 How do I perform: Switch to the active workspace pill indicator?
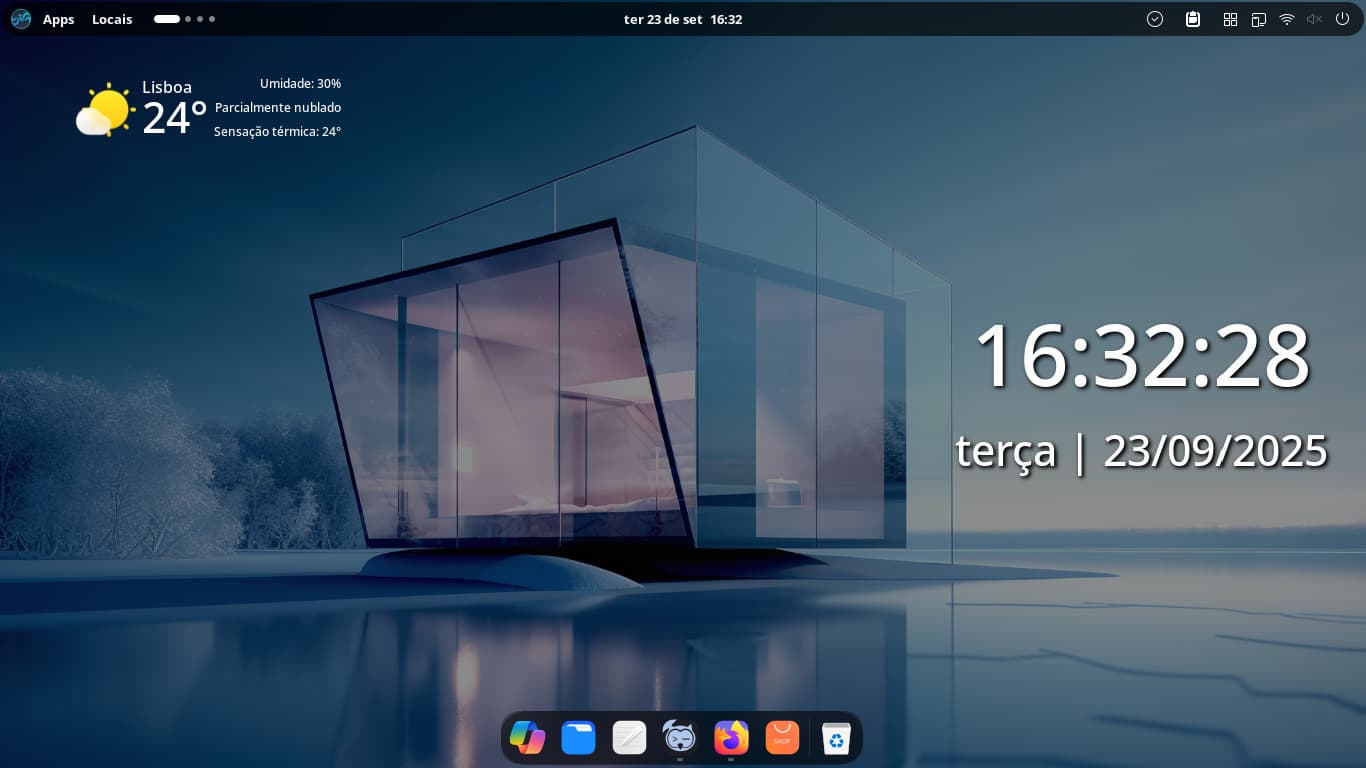(x=167, y=19)
